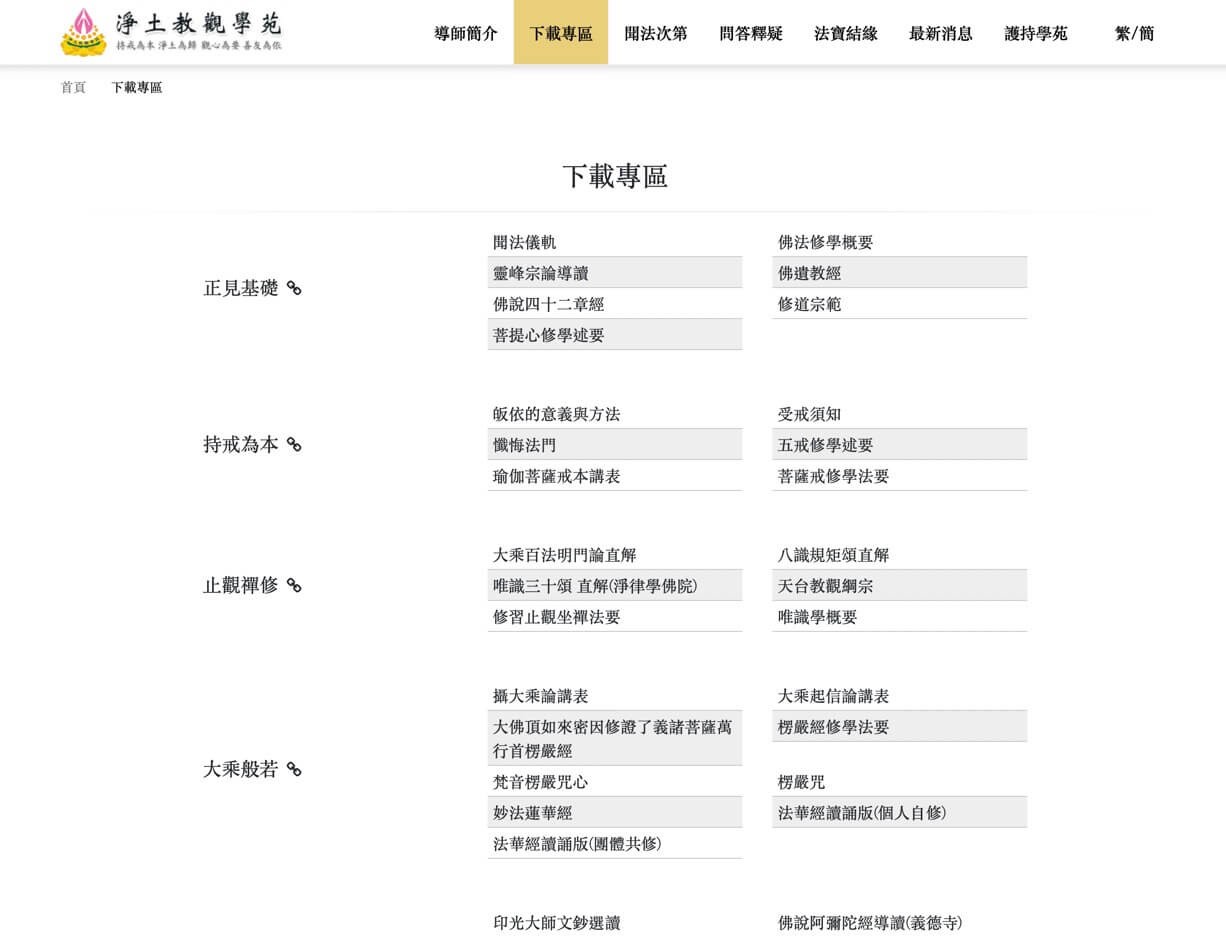Screen dimensions: 1226x936
Task: Select 楞嚴經修學法要 link
Action: [x=833, y=727]
